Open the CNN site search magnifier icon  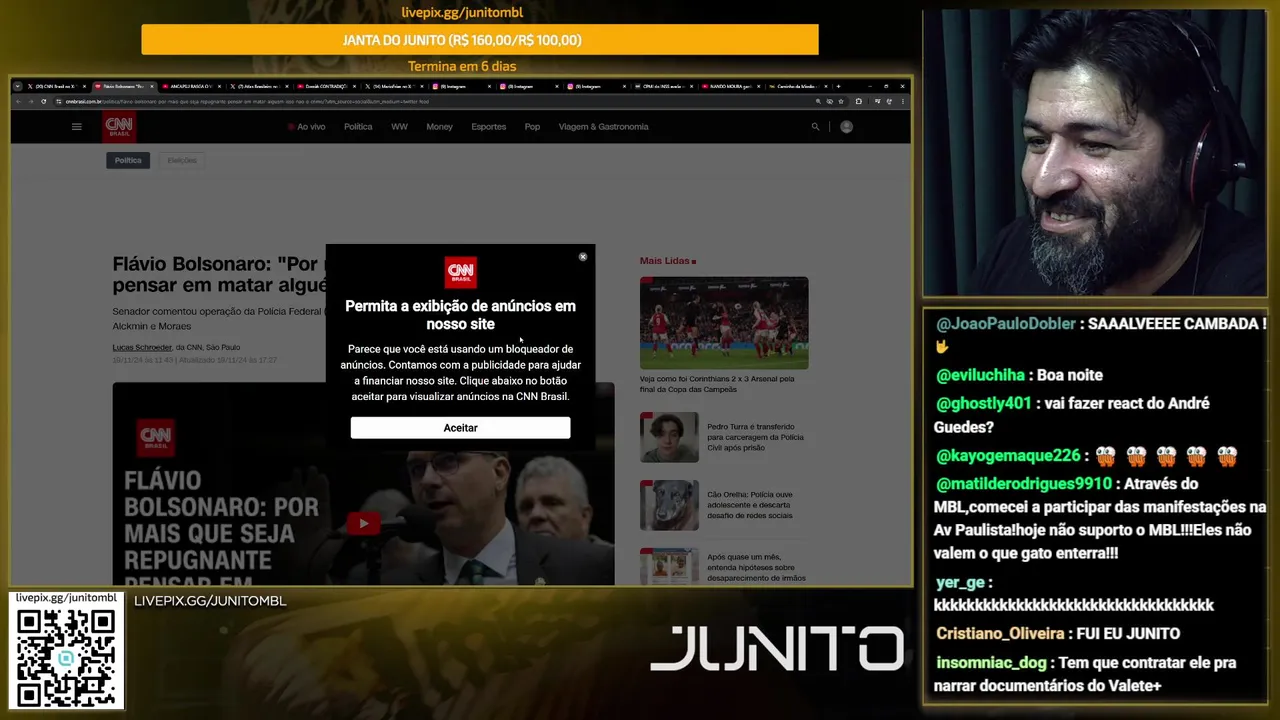[x=815, y=127]
